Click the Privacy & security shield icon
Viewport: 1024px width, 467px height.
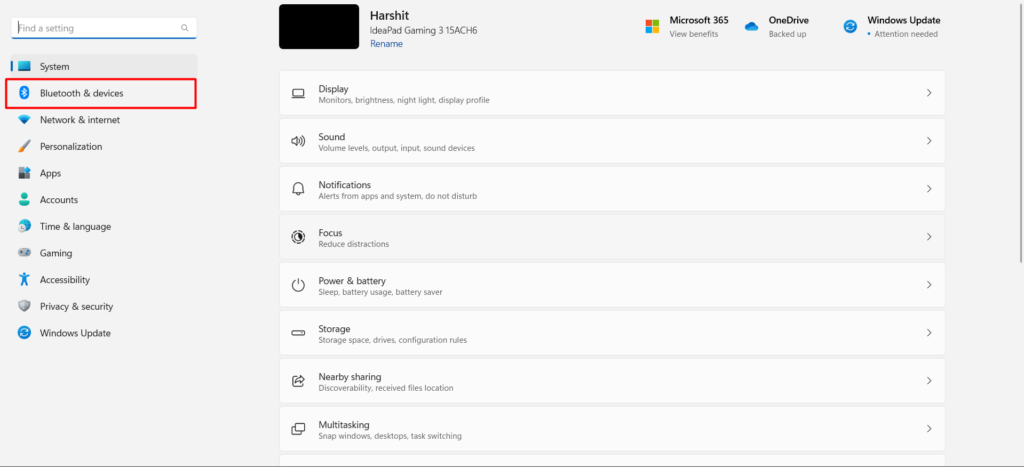(24, 306)
